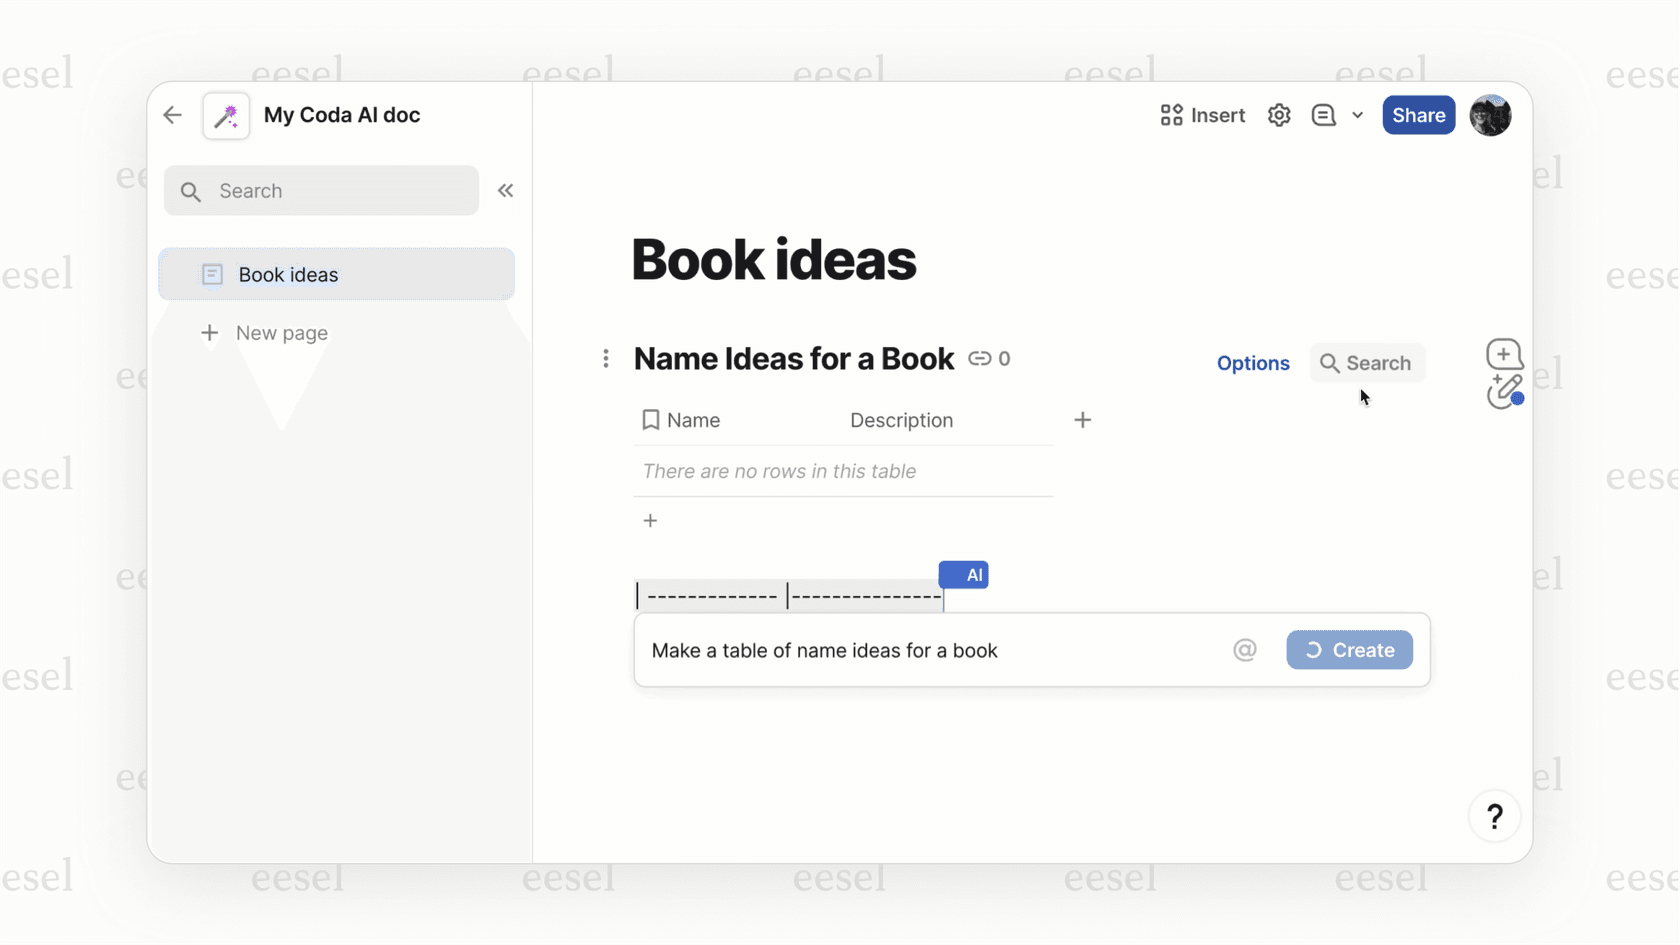Open document settings with the gear icon
1680x945 pixels.
[1278, 115]
